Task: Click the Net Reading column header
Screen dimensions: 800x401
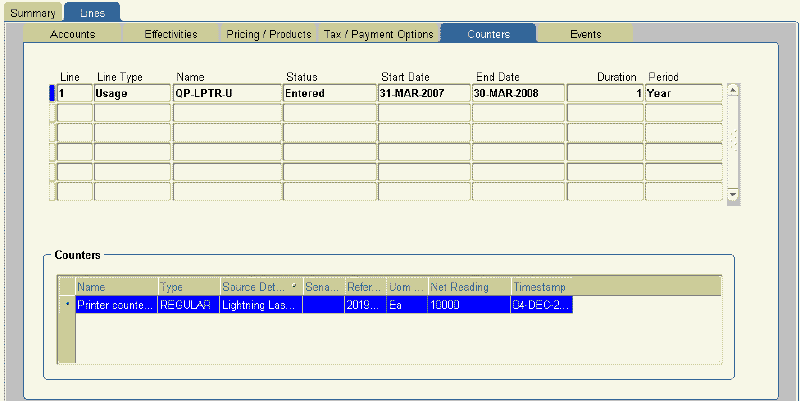Action: pyautogui.click(x=469, y=287)
